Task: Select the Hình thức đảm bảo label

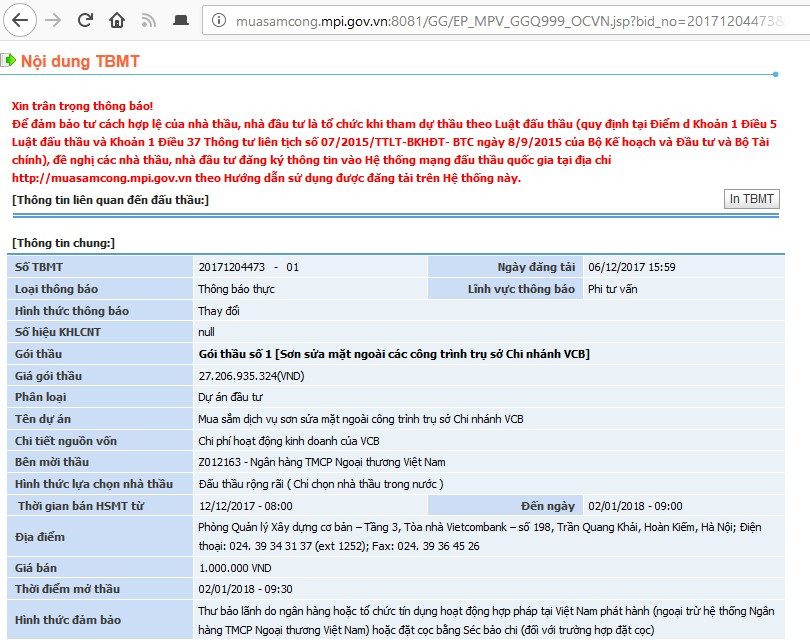Action: pyautogui.click(x=68, y=620)
